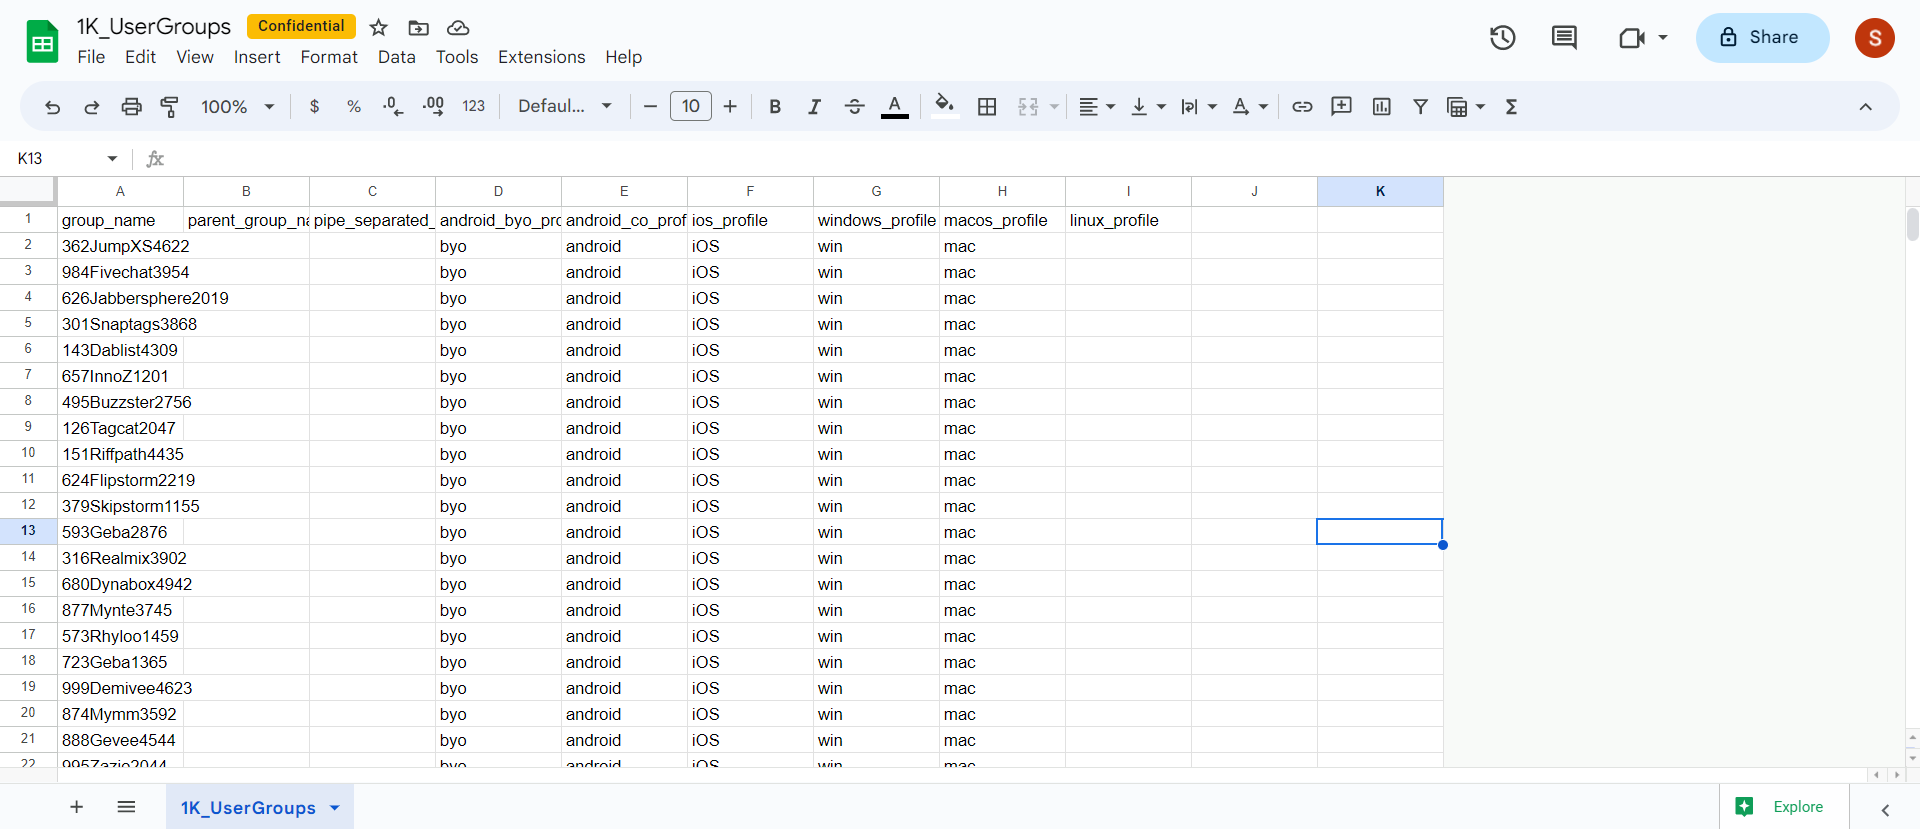Decrease decimal places icon
Viewport: 1920px width, 830px height.
[393, 107]
